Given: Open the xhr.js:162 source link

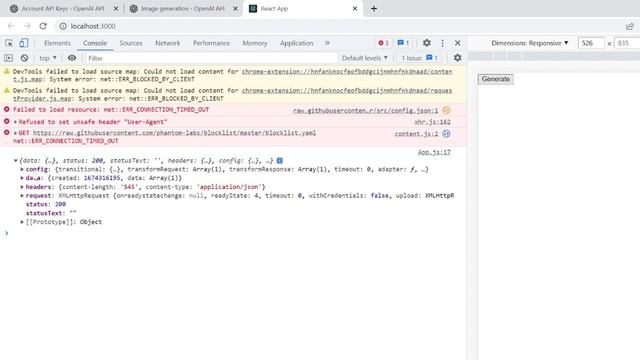Looking at the screenshot, I should pos(432,122).
